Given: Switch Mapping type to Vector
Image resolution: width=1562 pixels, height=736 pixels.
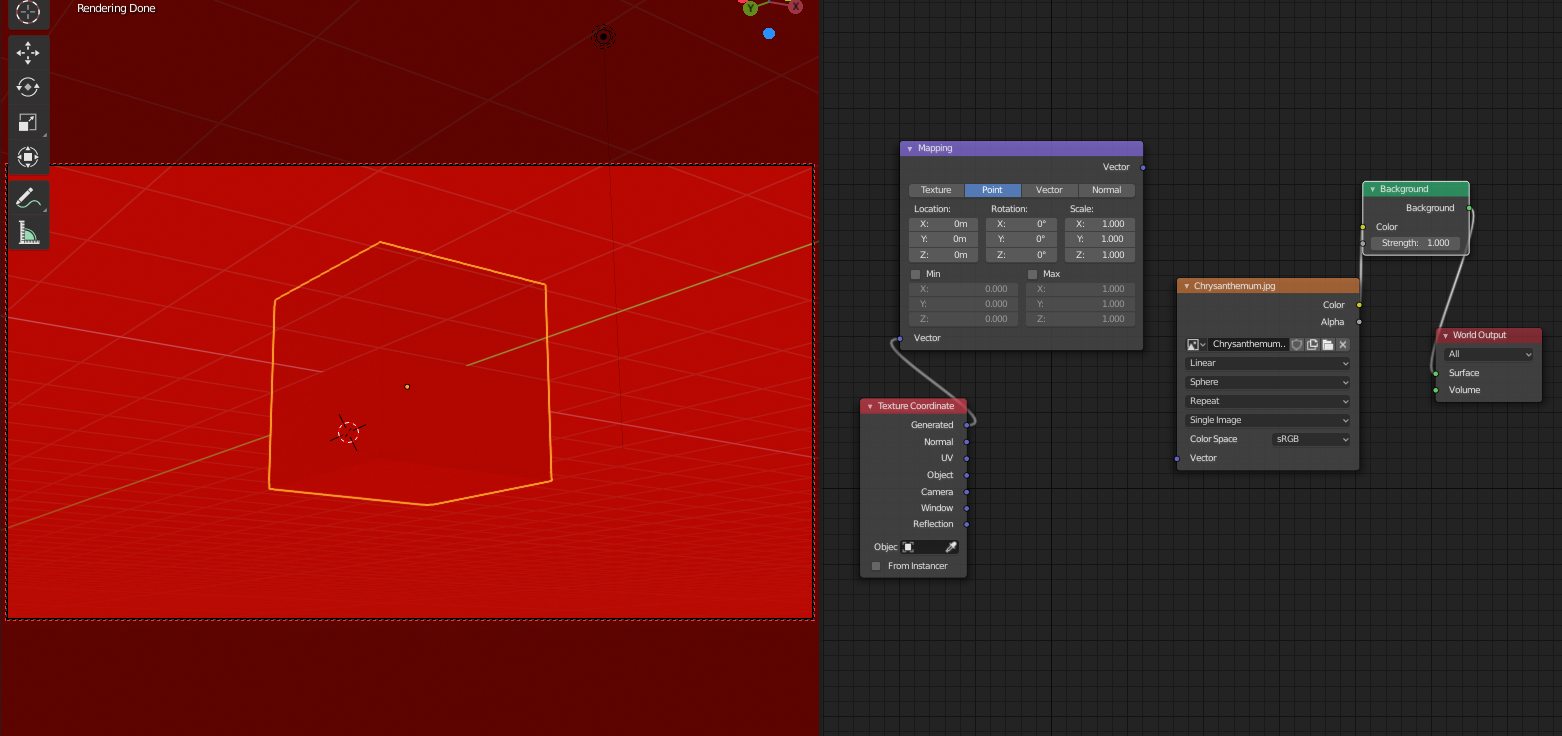Looking at the screenshot, I should (x=1049, y=190).
